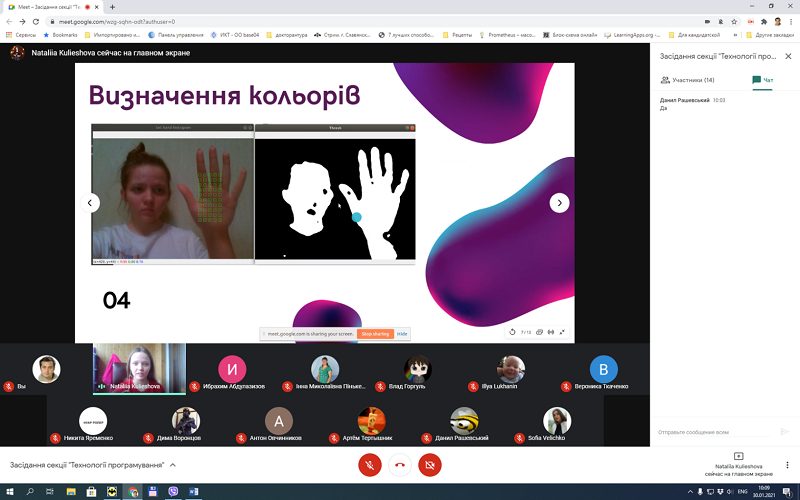The width and height of the screenshot is (800, 500).
Task: Expand meeting details chevron beside the section title
Action: pyautogui.click(x=173, y=465)
